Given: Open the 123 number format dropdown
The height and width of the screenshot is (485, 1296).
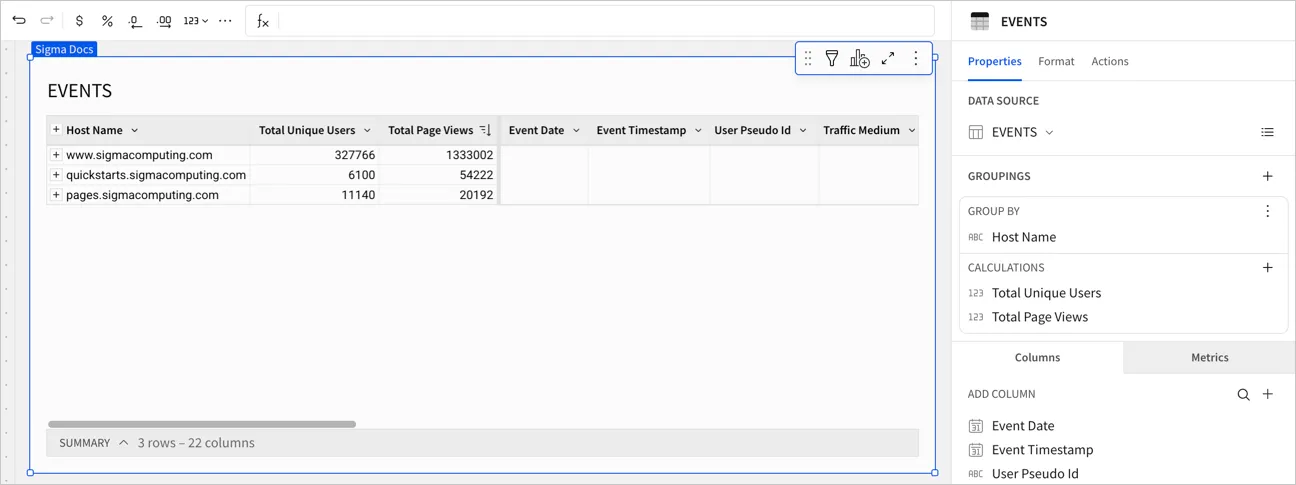Looking at the screenshot, I should (x=196, y=21).
